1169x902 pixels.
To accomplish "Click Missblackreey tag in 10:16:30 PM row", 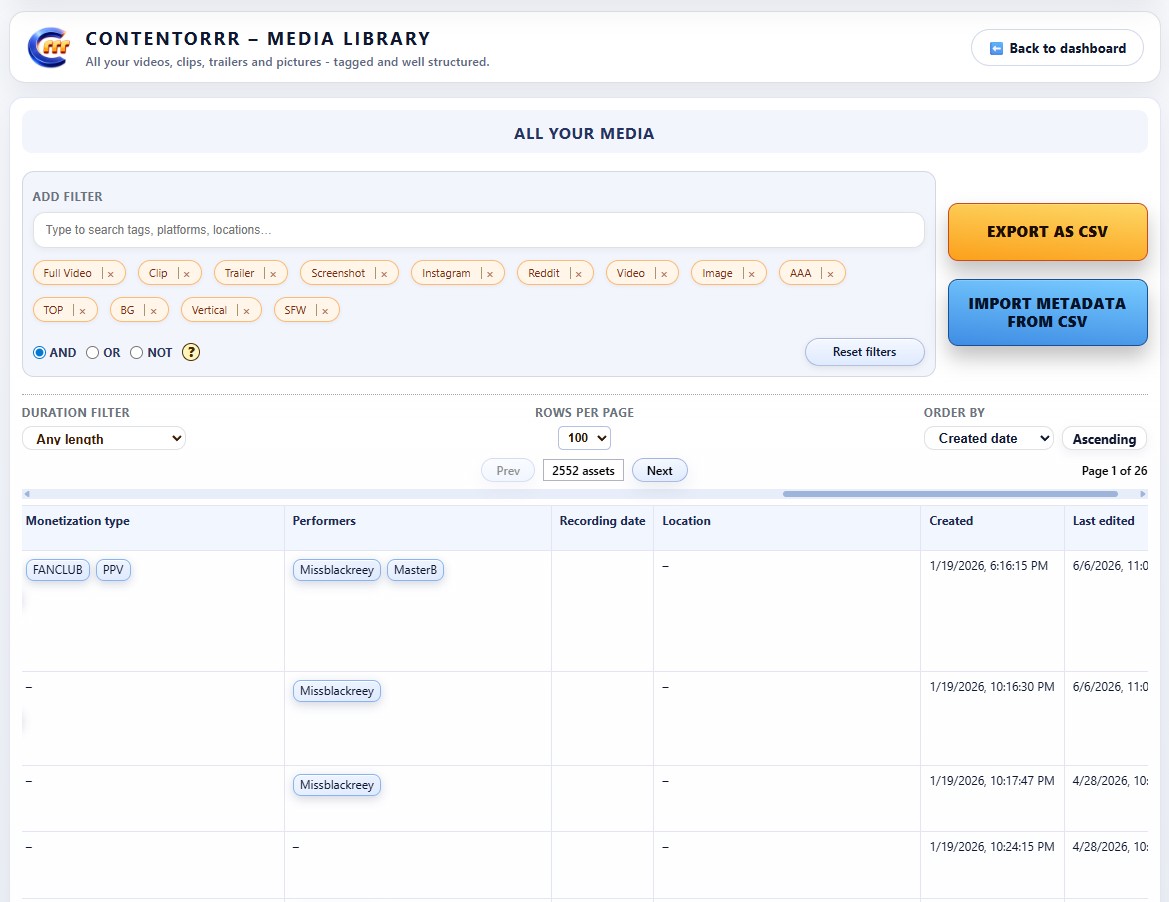I will 337,691.
